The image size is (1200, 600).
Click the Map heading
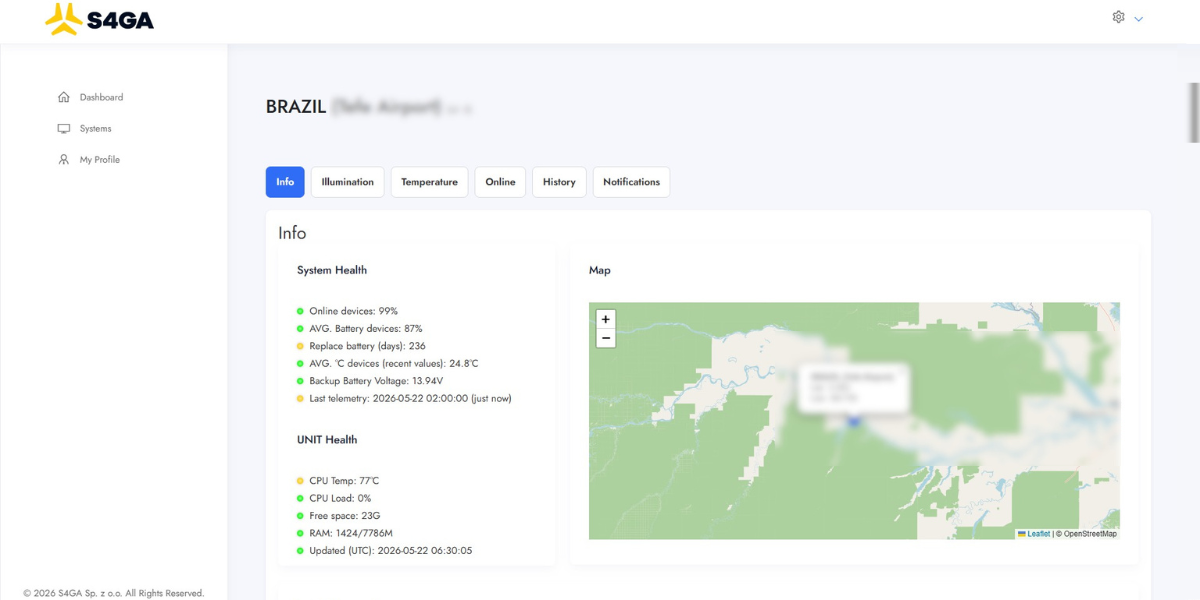(x=600, y=270)
